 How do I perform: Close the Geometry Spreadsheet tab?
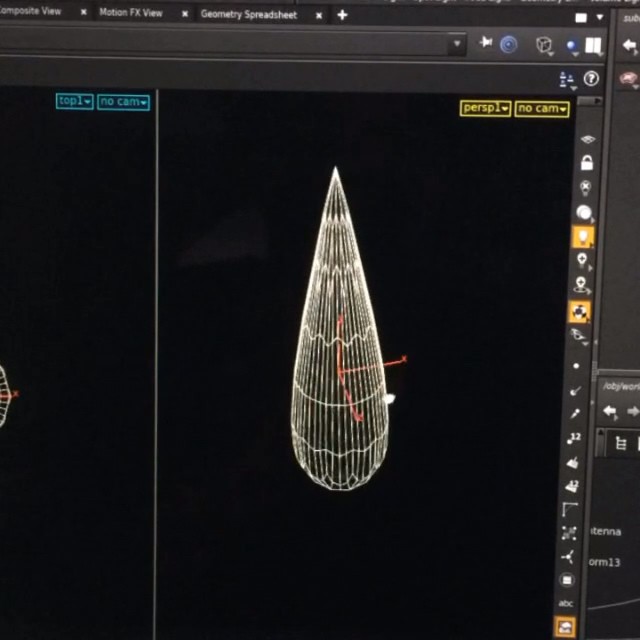(x=319, y=15)
